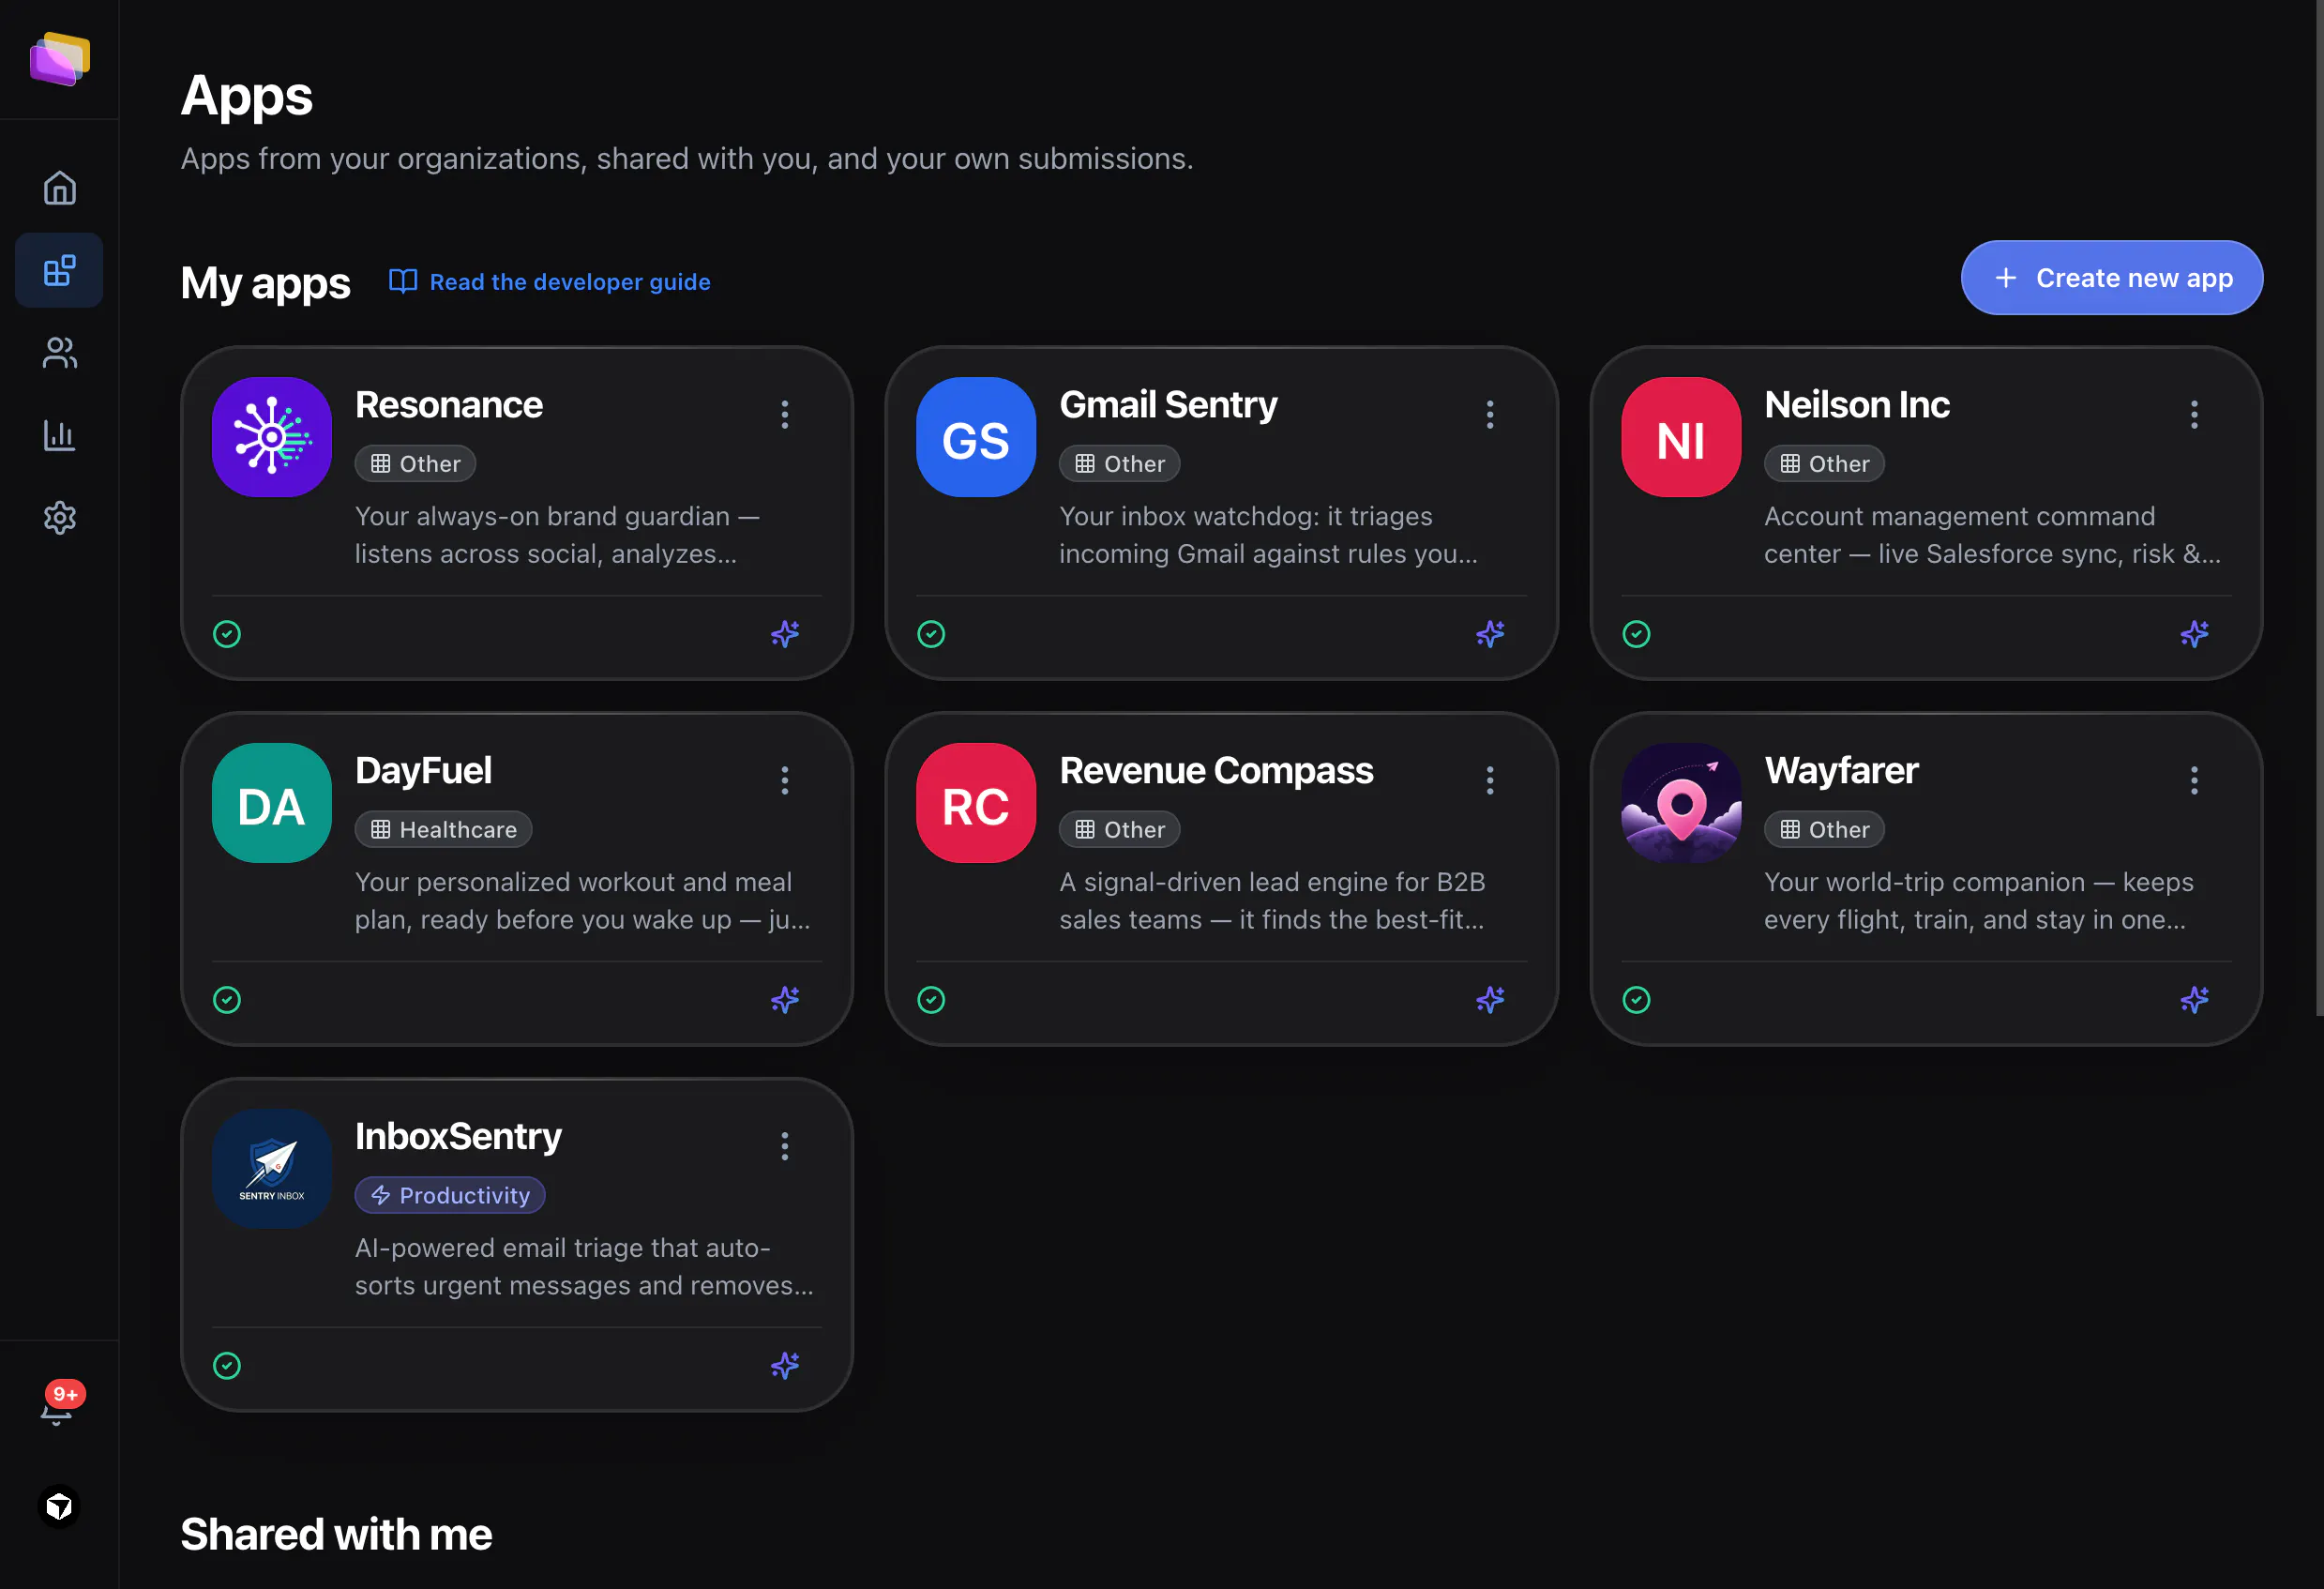Click the Shared with me heading

(336, 1535)
